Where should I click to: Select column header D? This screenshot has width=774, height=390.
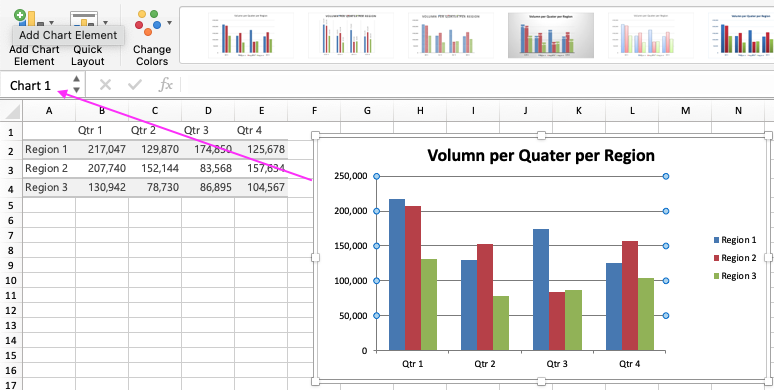point(208,111)
